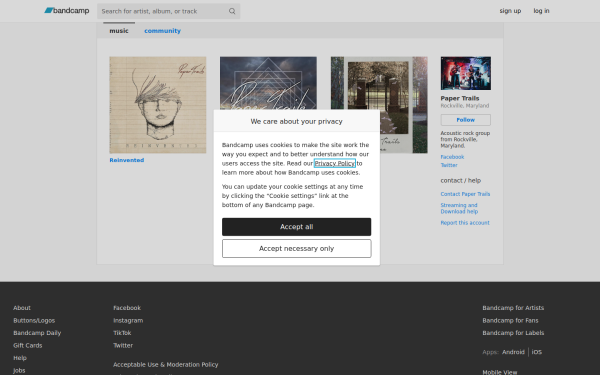Viewport: 600px width, 375px height.
Task: Open Bandcamp for Artists
Action: click(x=513, y=308)
